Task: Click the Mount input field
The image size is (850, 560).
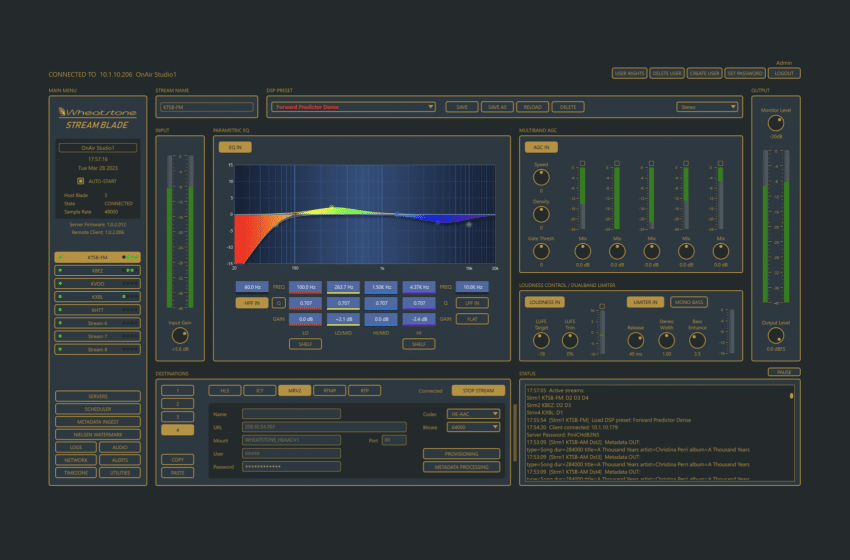Action: point(291,440)
